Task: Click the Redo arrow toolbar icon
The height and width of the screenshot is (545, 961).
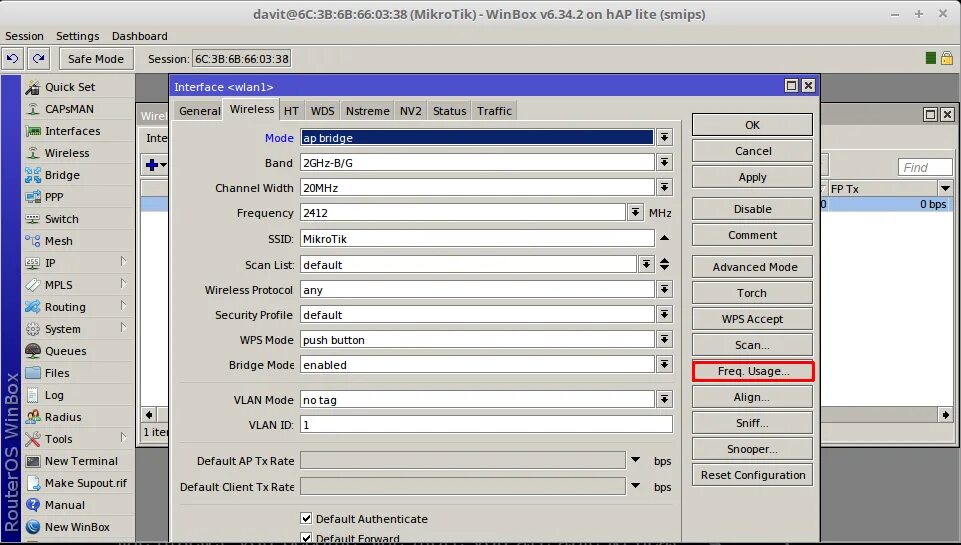Action: pos(39,59)
